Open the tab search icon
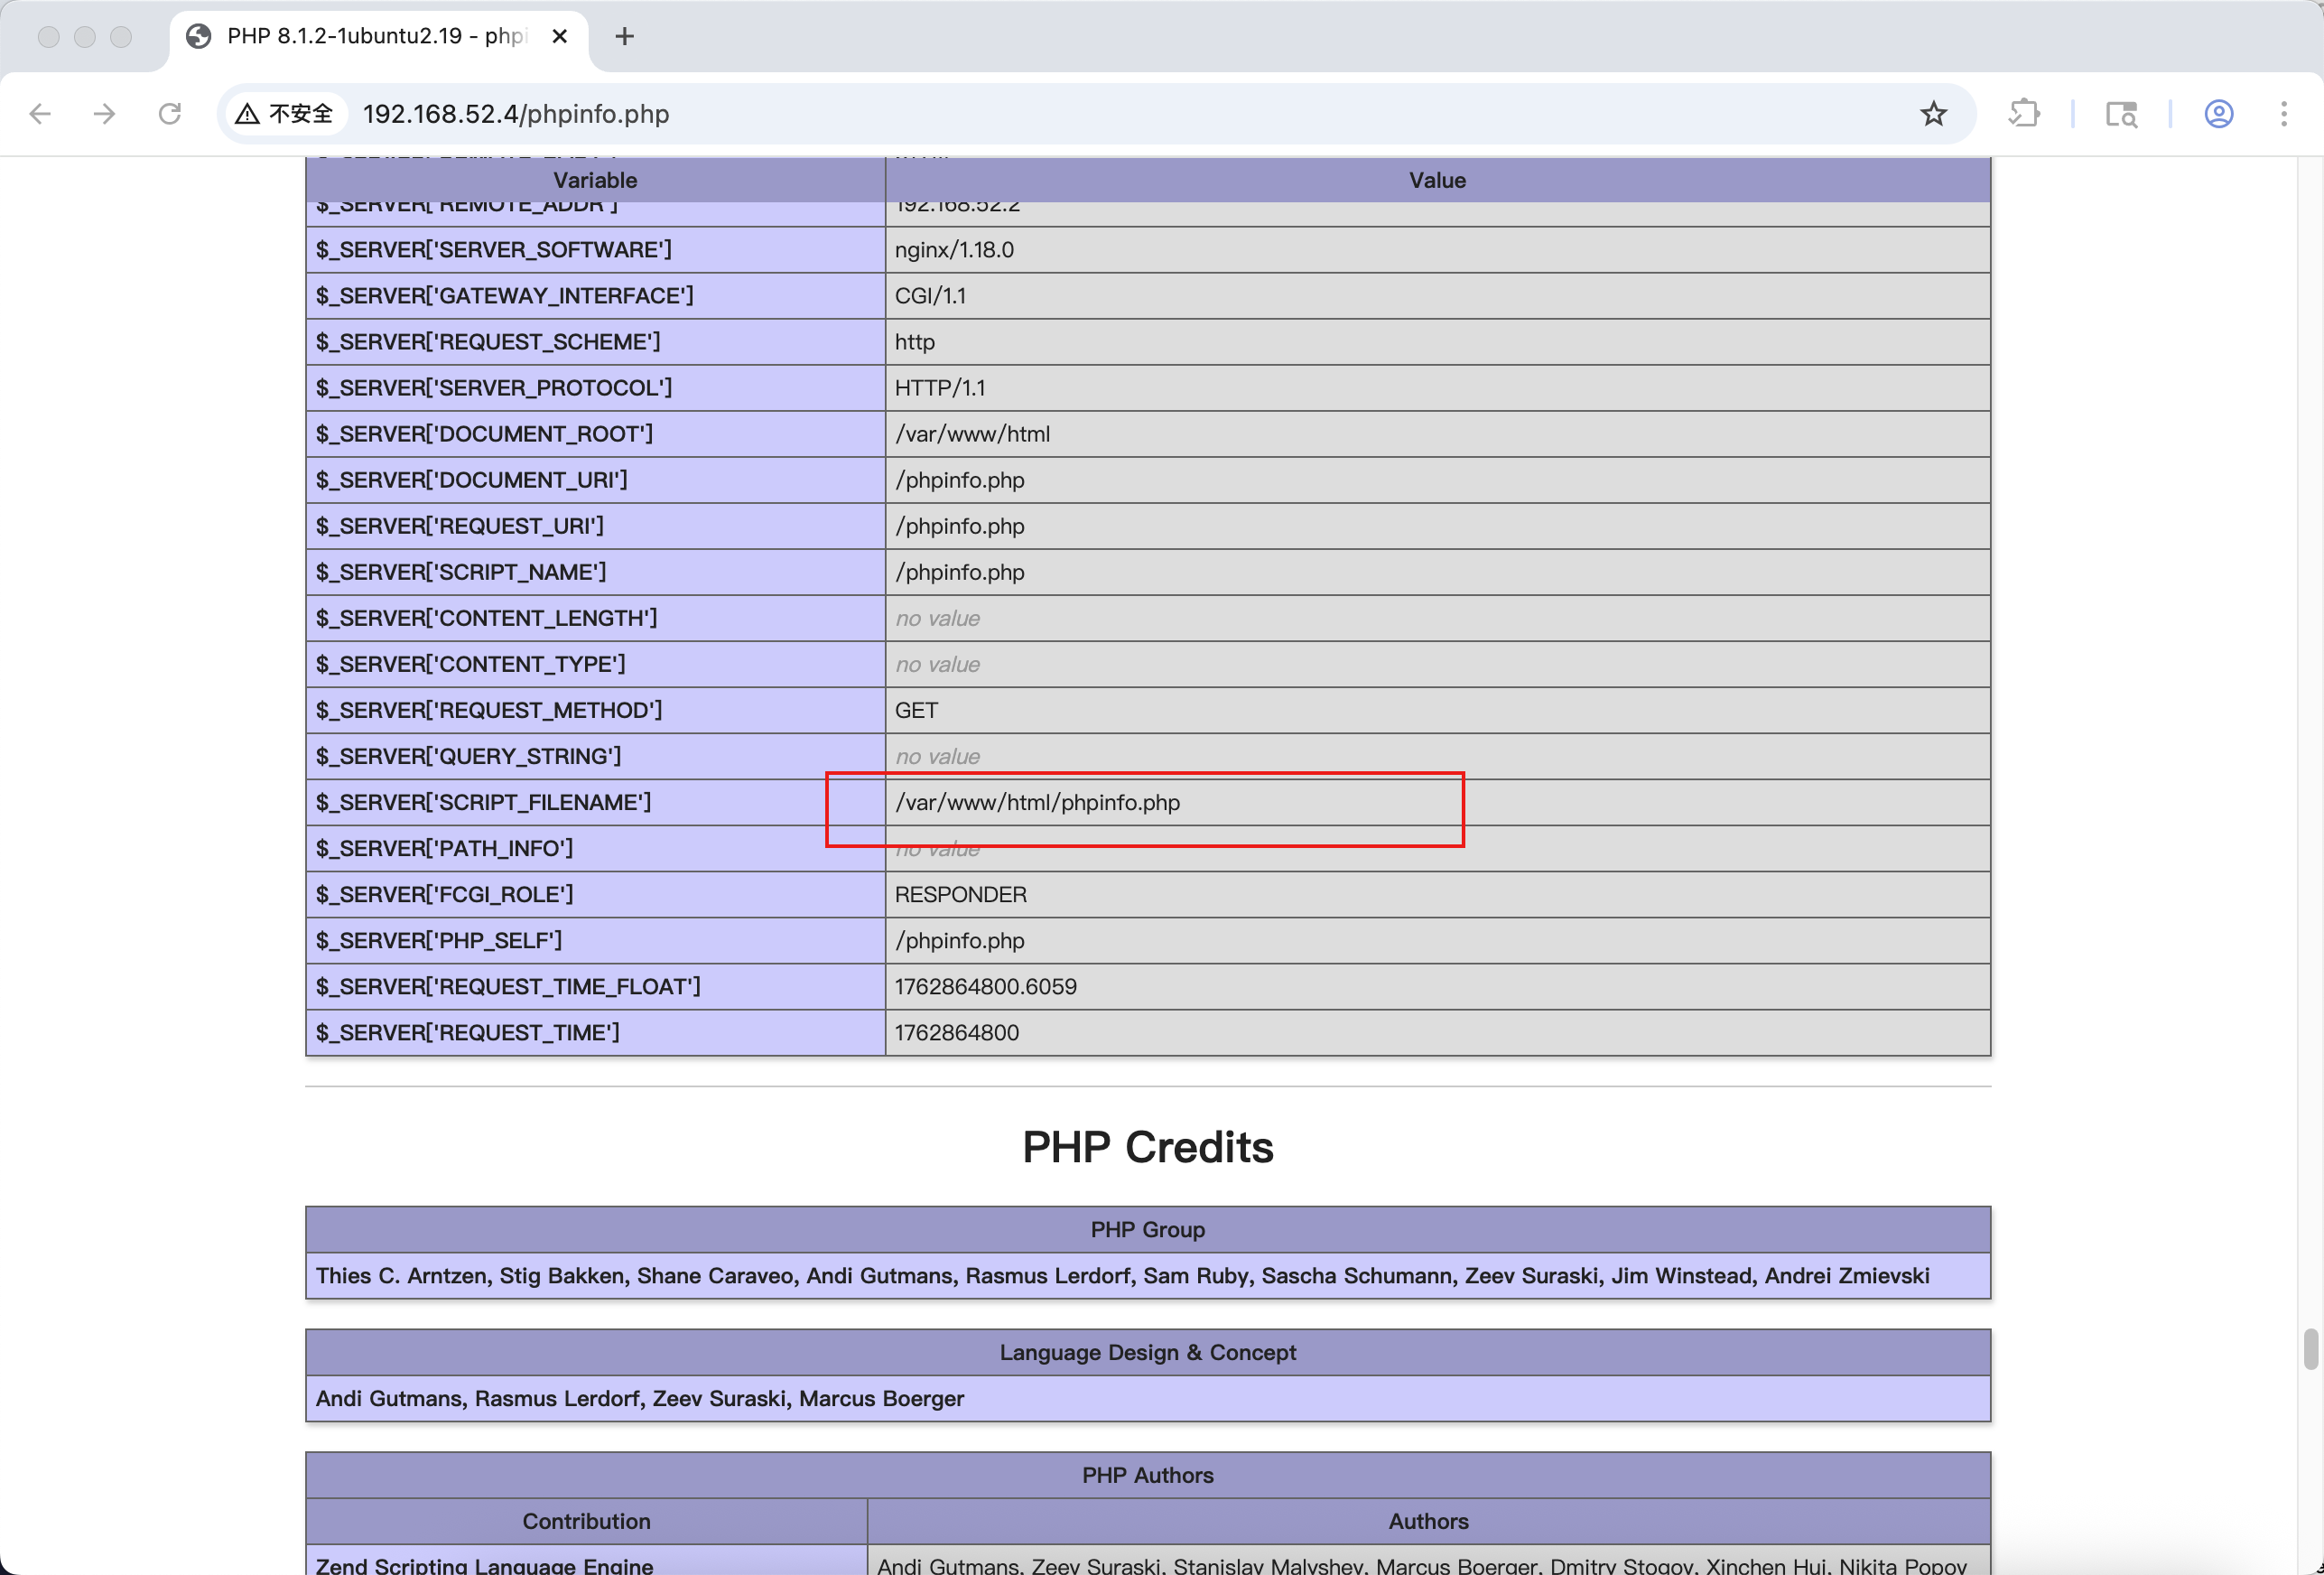 point(2121,114)
